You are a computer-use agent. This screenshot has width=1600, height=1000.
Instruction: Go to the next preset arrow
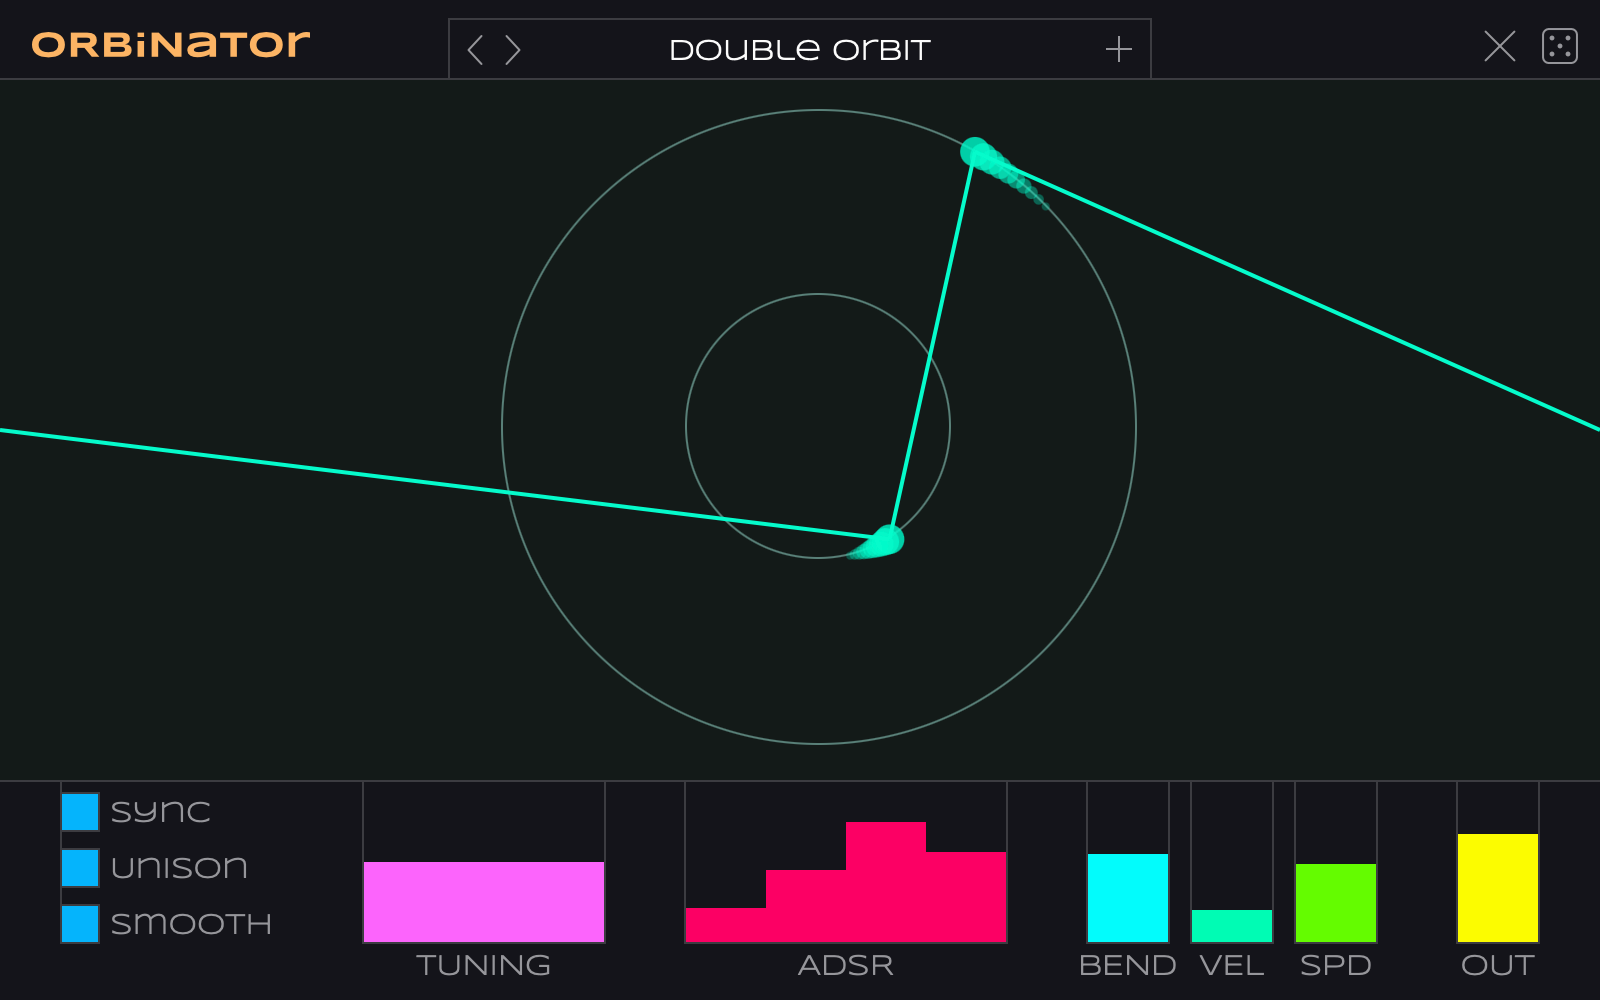point(512,49)
